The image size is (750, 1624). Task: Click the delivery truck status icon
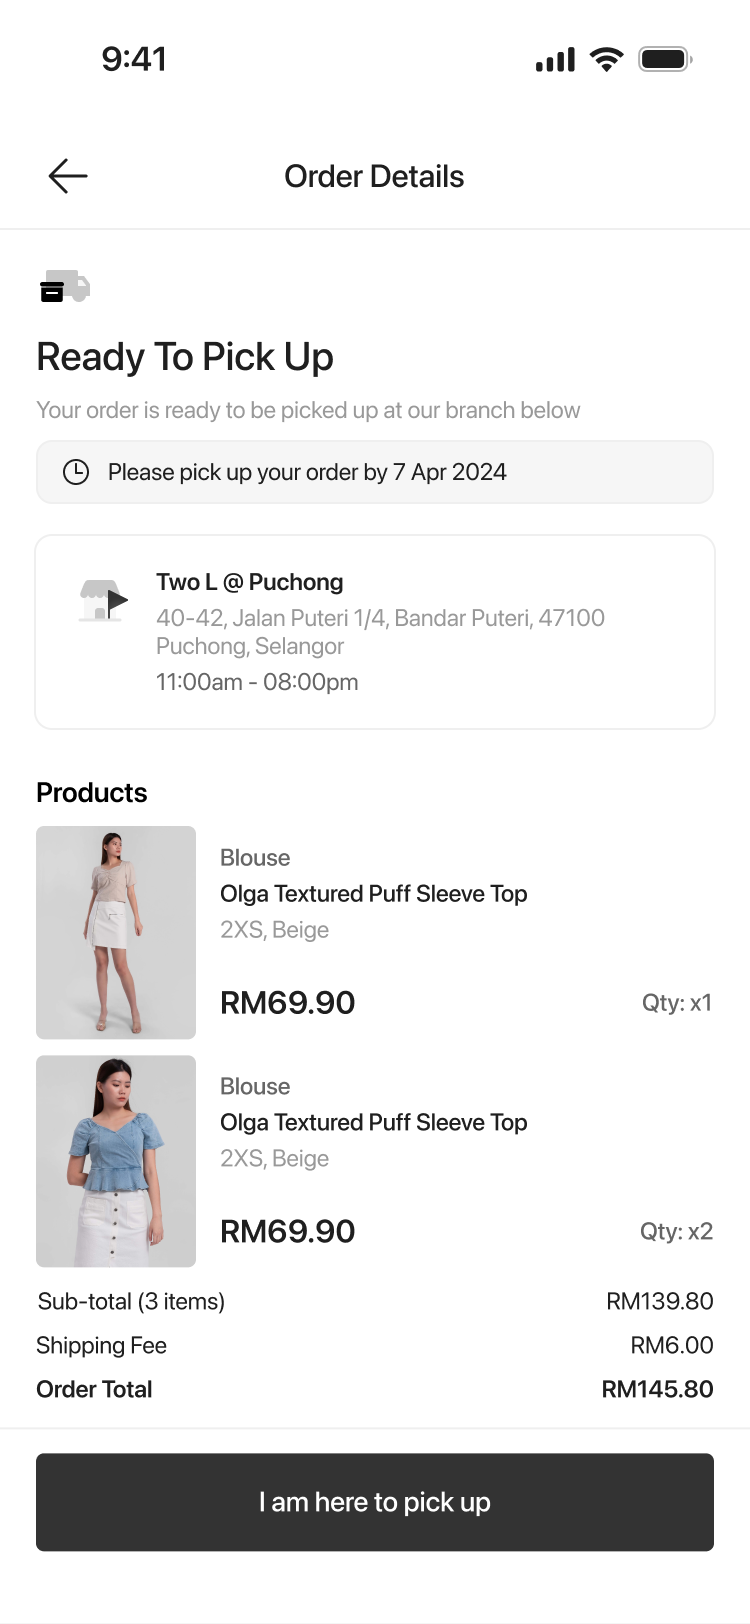point(65,286)
